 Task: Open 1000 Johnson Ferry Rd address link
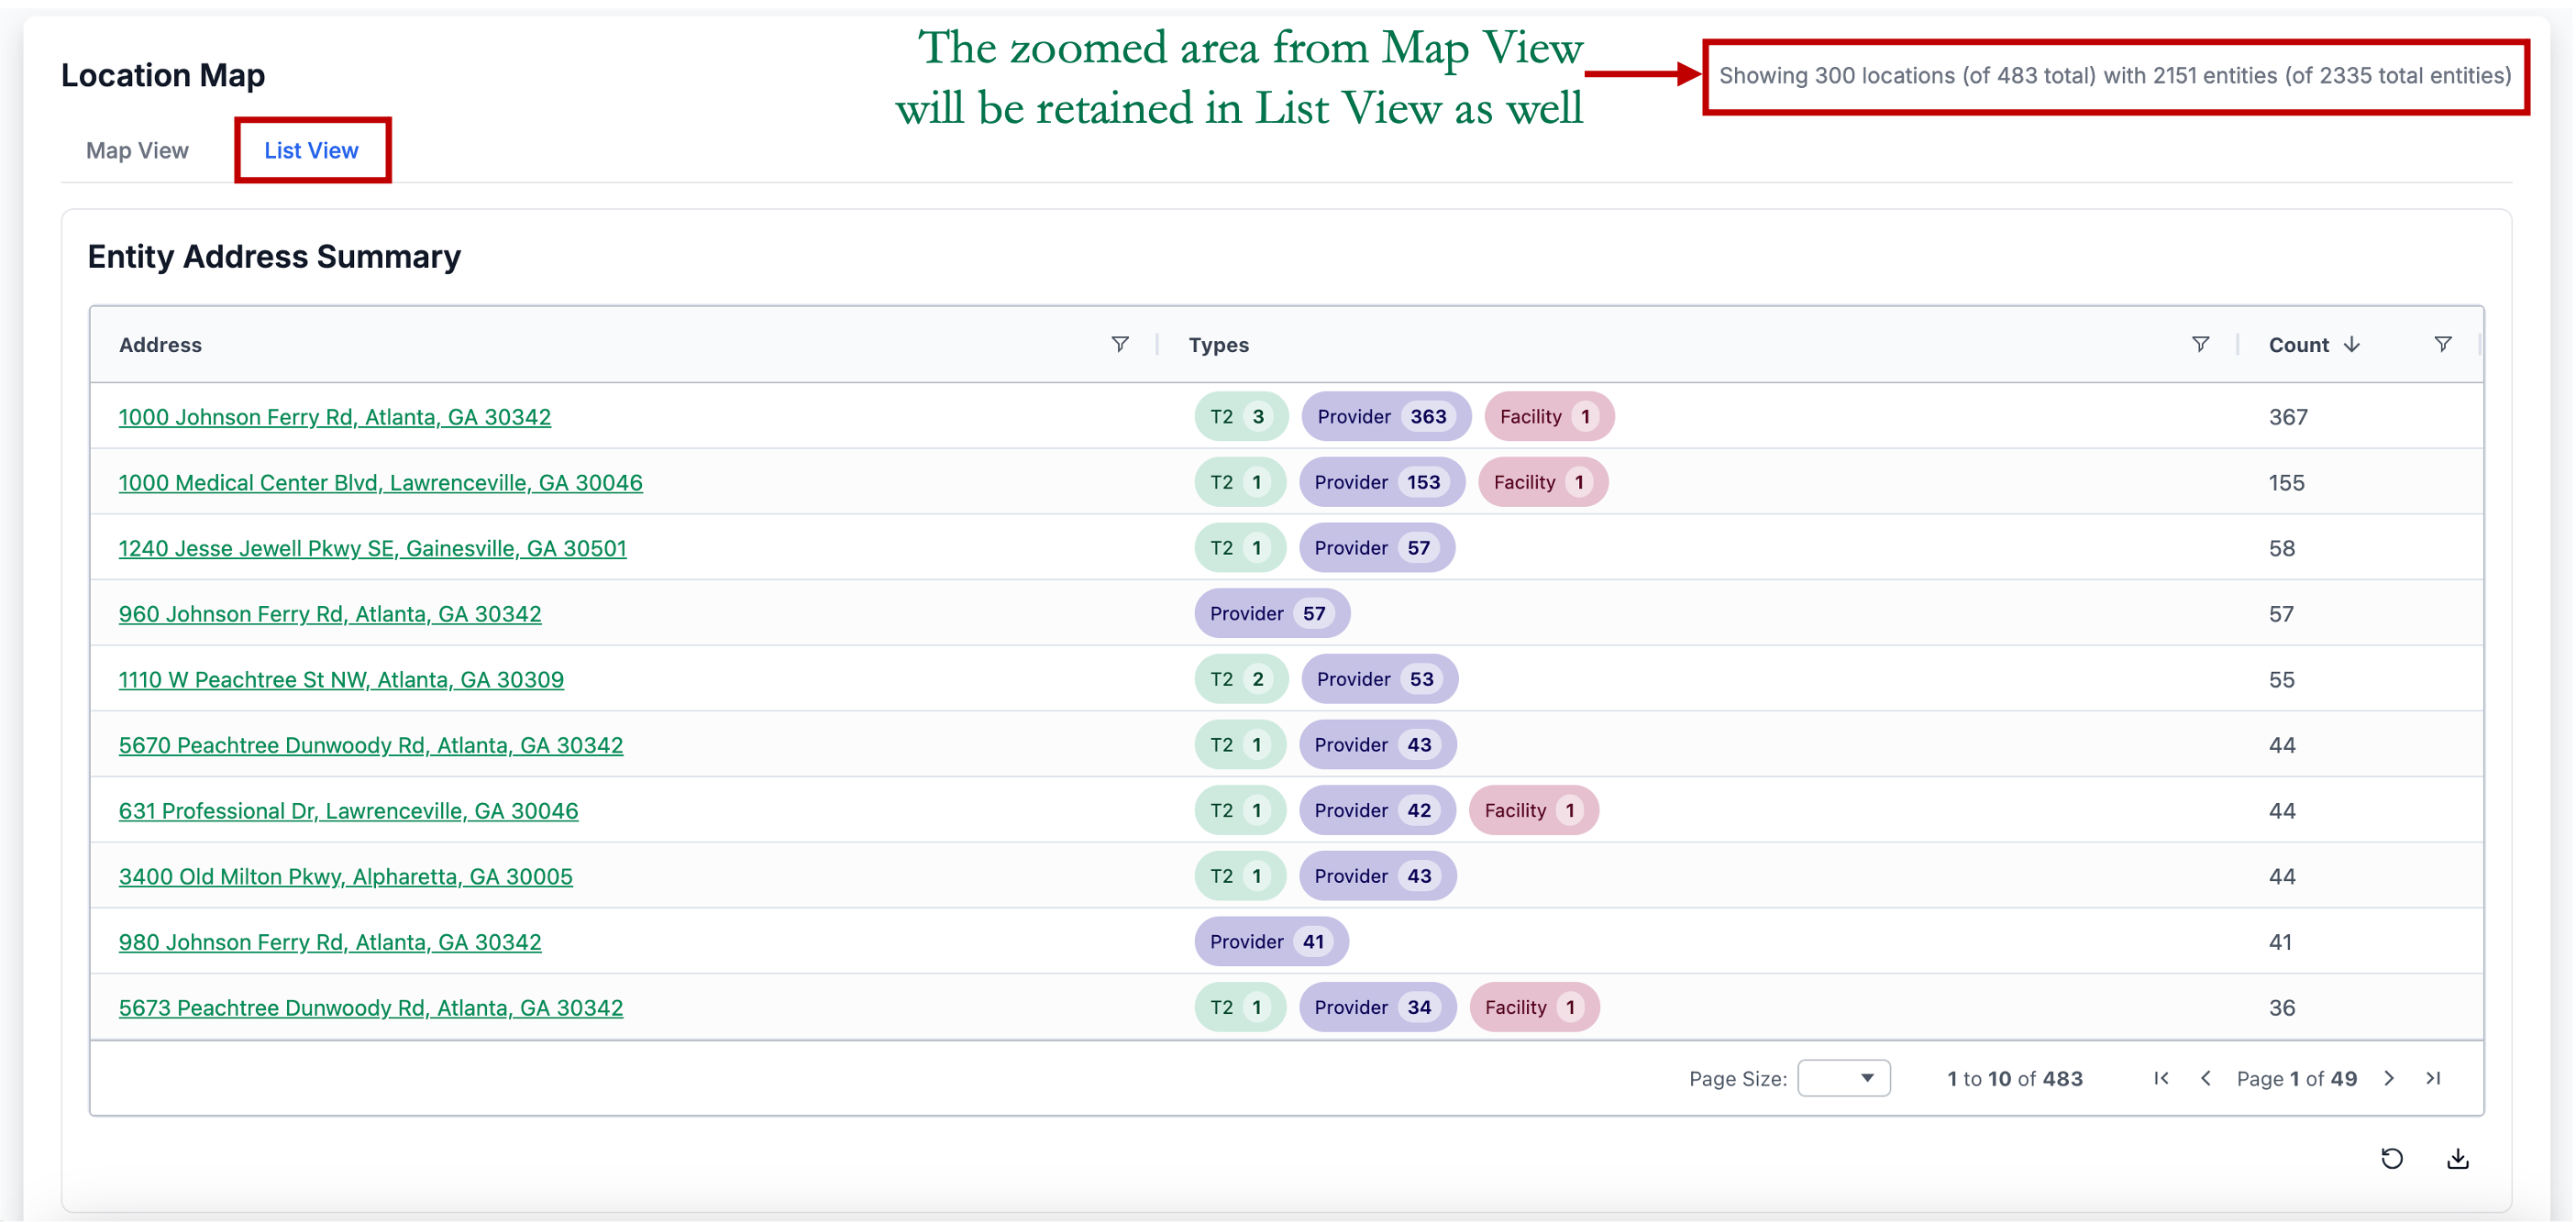coord(334,417)
